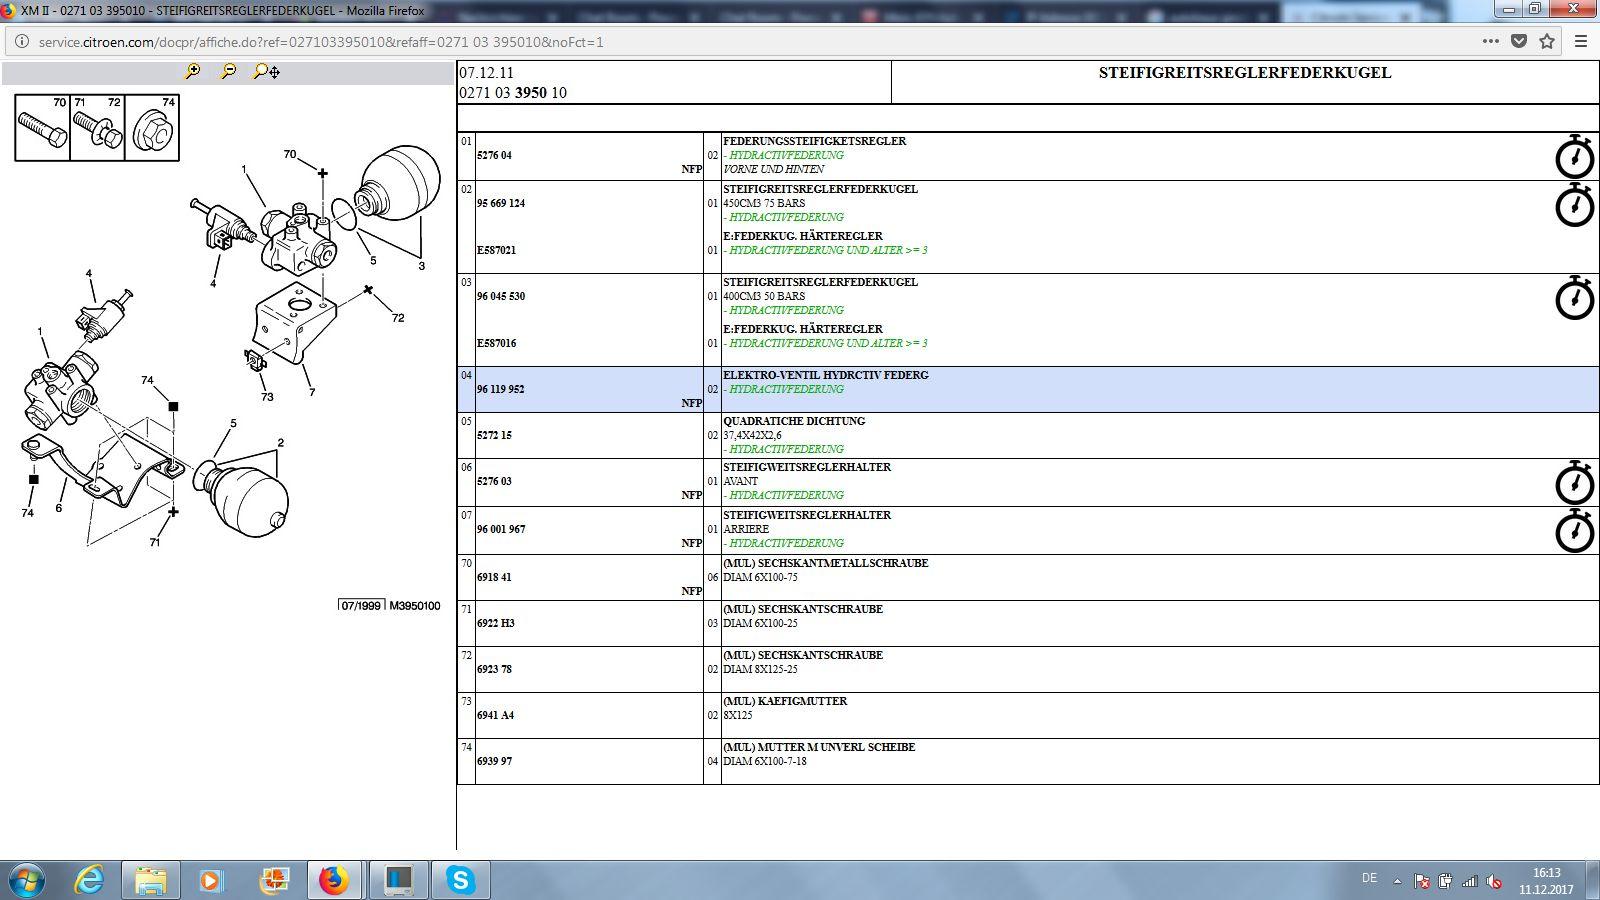
Task: Open the Windows Start menu
Action: coord(27,880)
